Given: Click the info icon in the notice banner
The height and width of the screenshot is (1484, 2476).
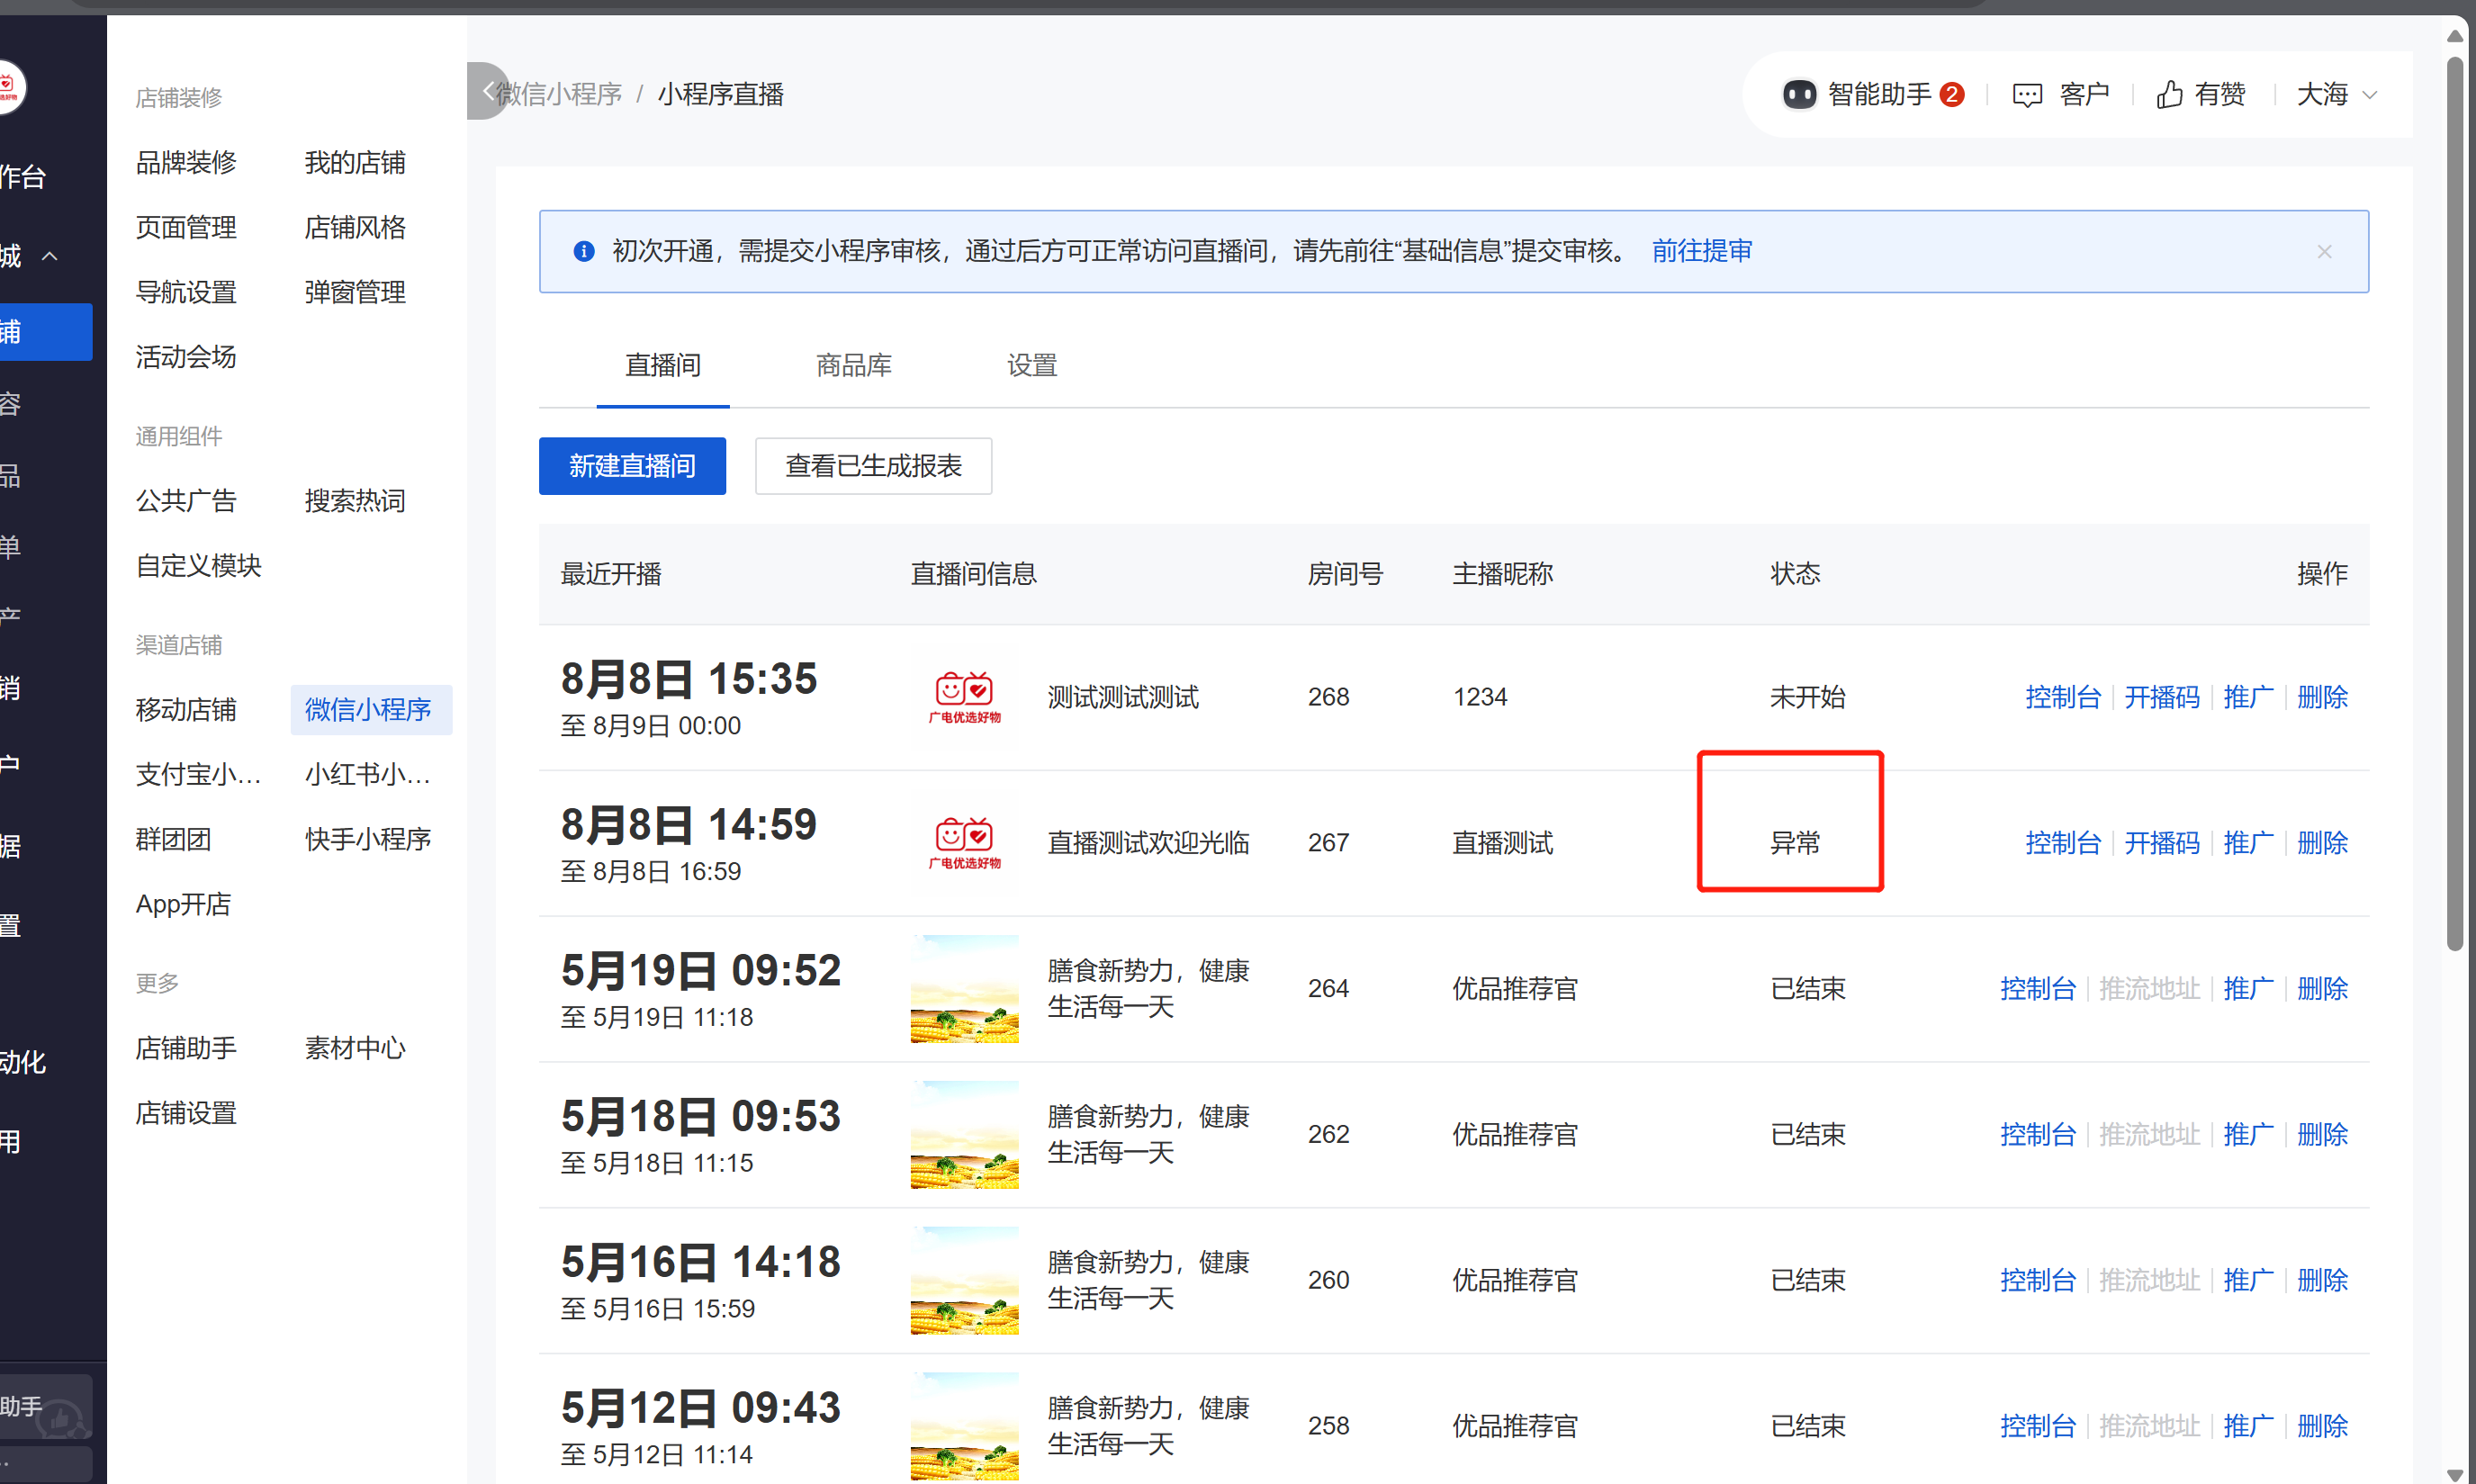Looking at the screenshot, I should point(584,252).
